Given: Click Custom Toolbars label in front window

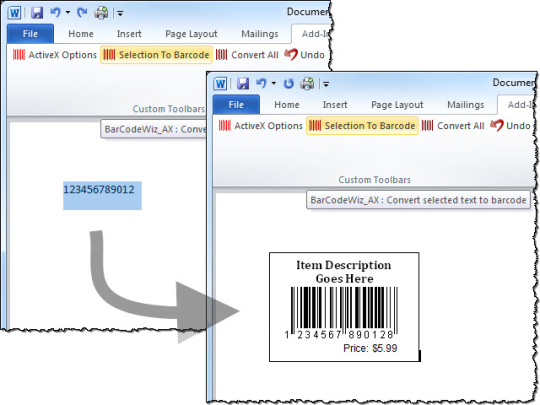Looking at the screenshot, I should click(x=374, y=180).
